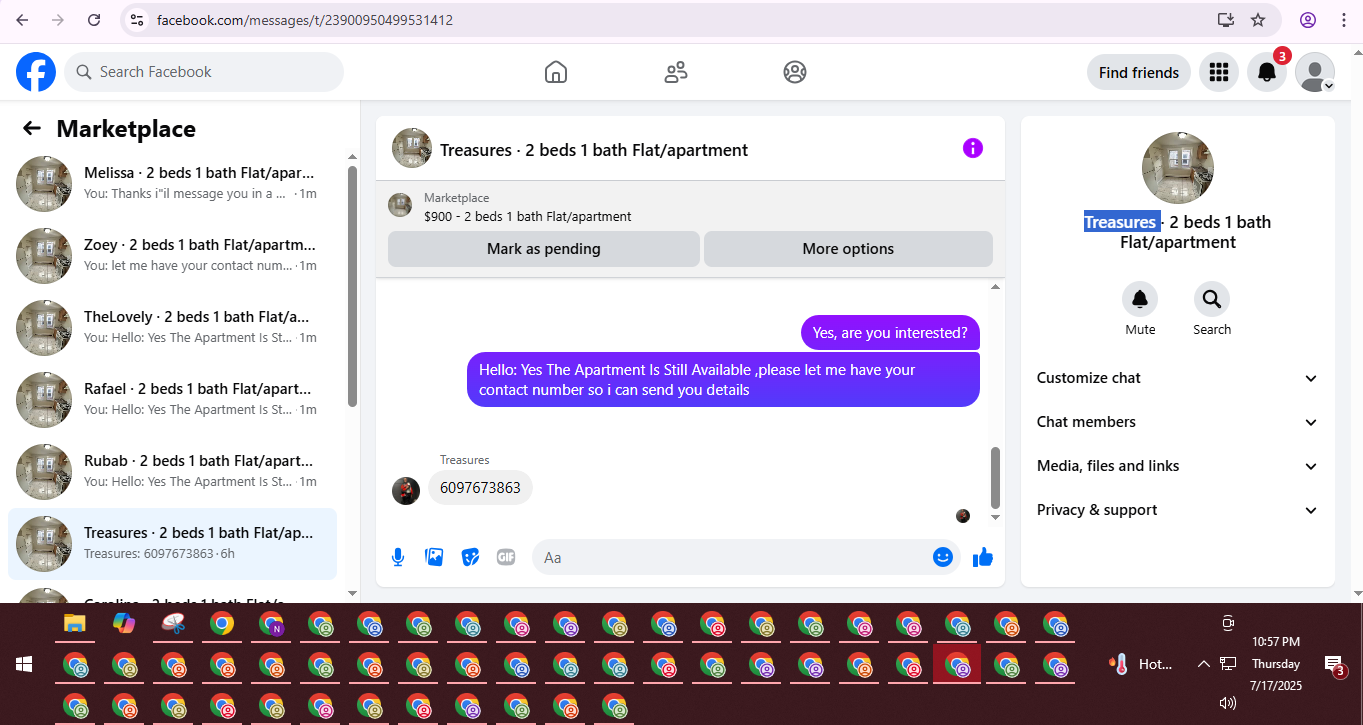Click the Facebook logo
1363x725 pixels.
[36, 72]
